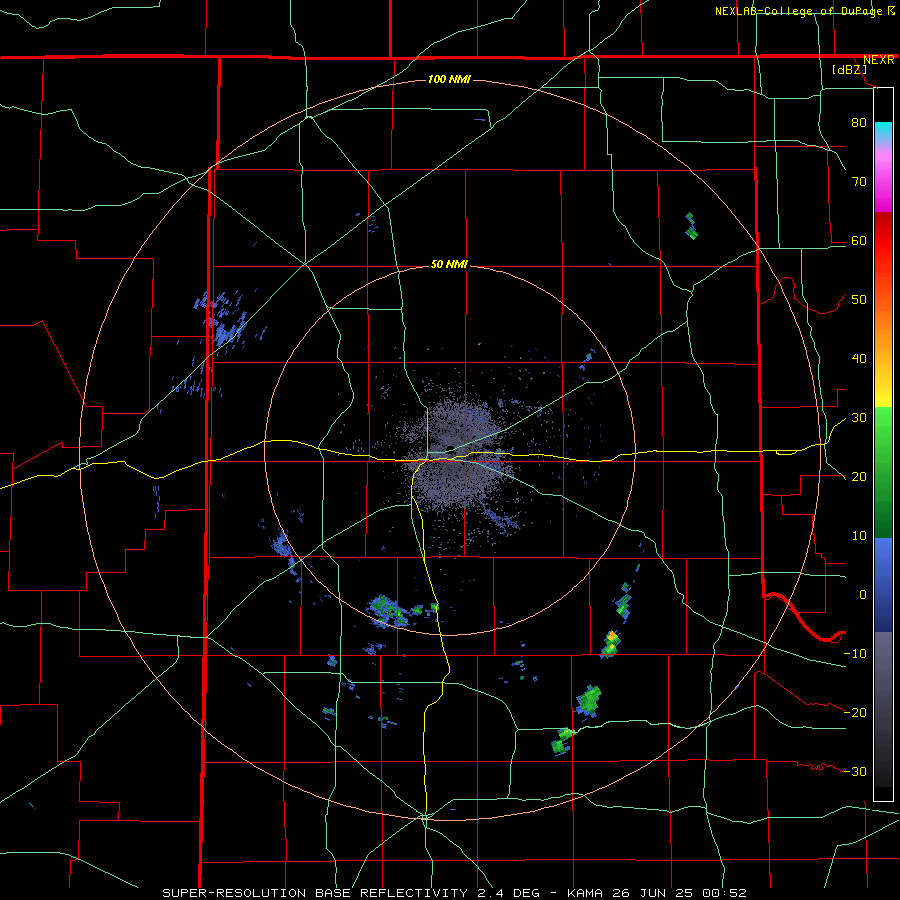This screenshot has height=900, width=900.
Task: Click the [dBZ] unit label
Action: [x=849, y=70]
